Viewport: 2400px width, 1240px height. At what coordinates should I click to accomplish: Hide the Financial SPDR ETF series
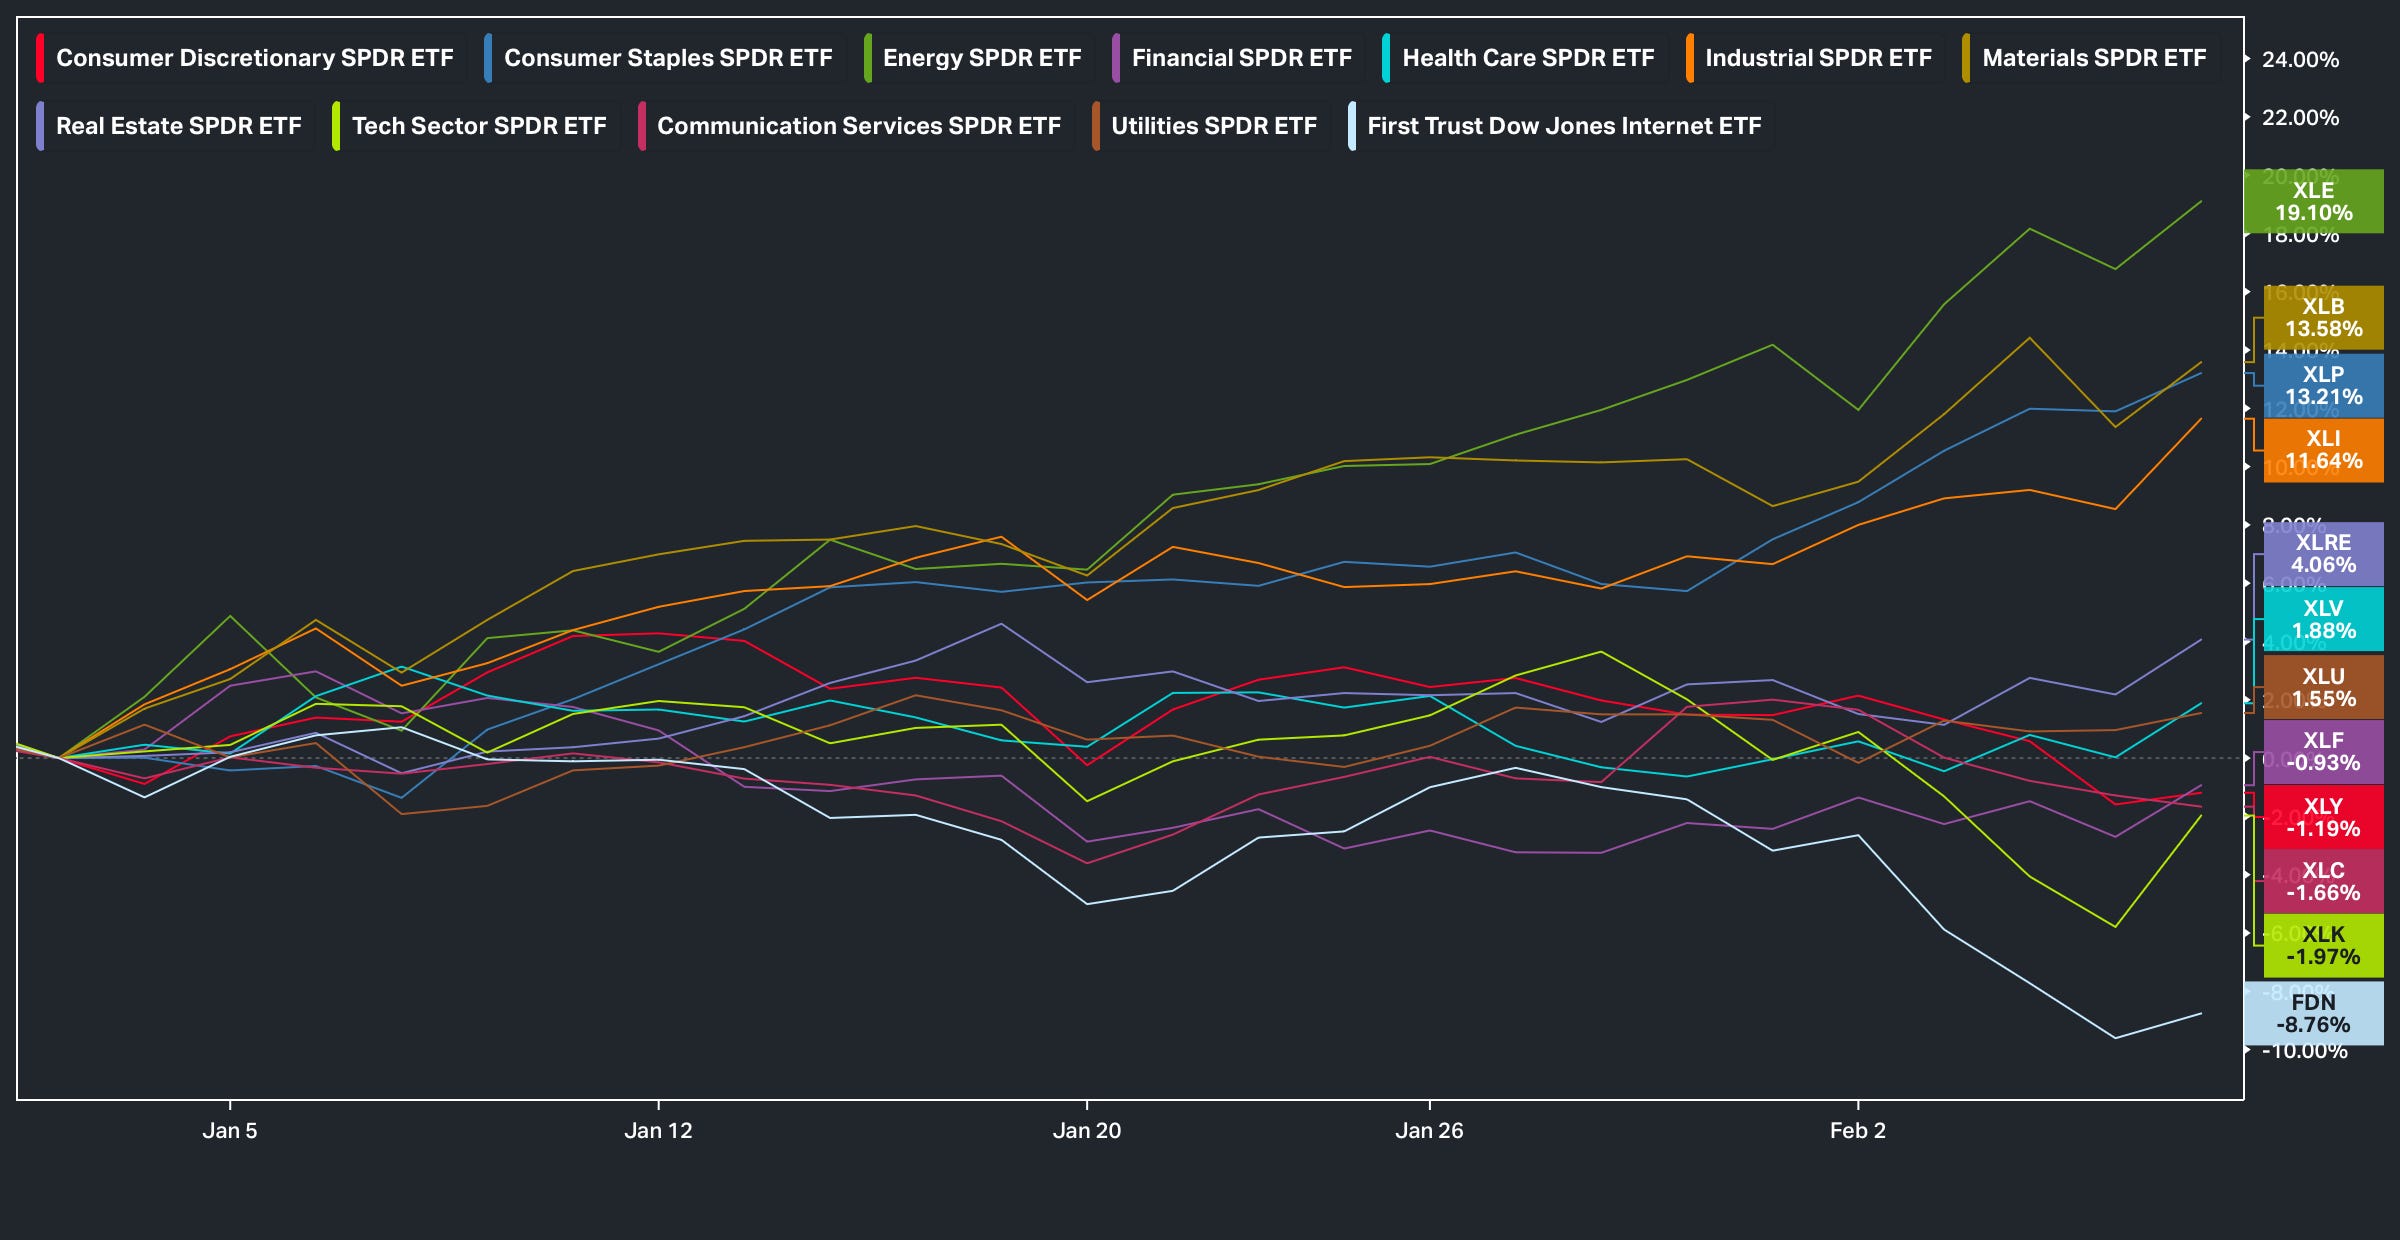click(x=1241, y=58)
